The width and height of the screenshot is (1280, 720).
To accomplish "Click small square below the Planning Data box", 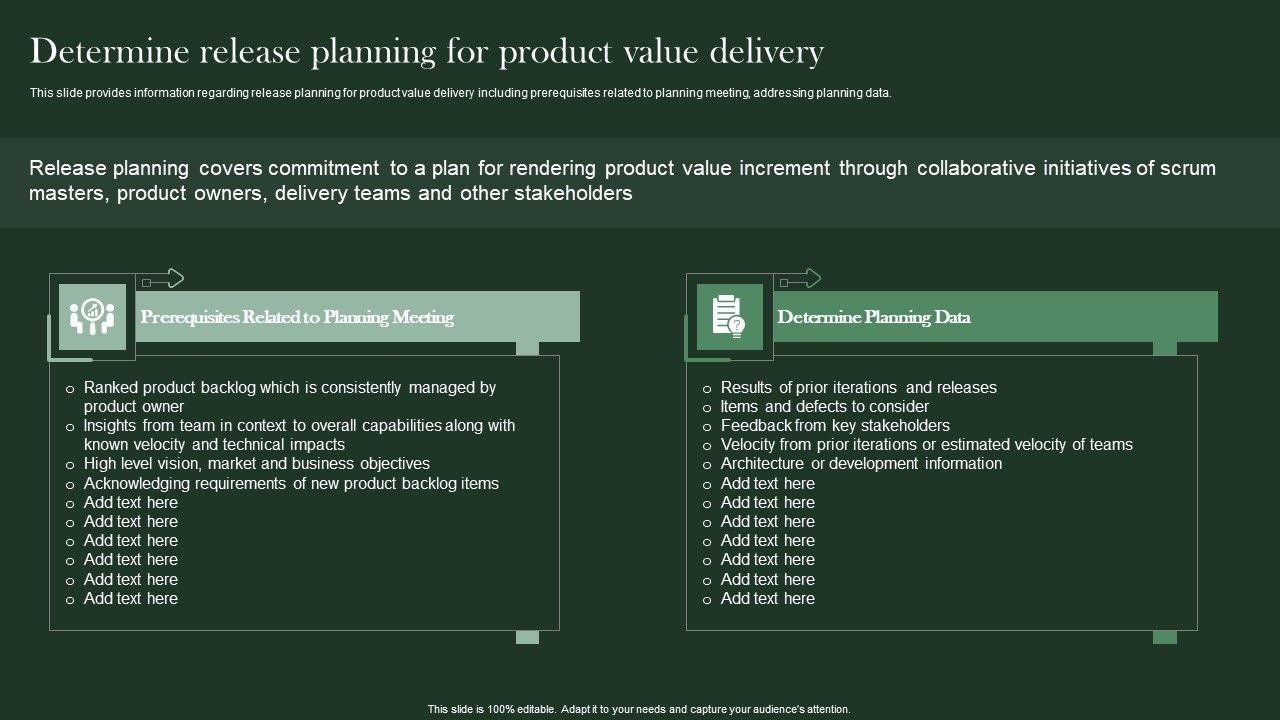I will (x=1164, y=637).
